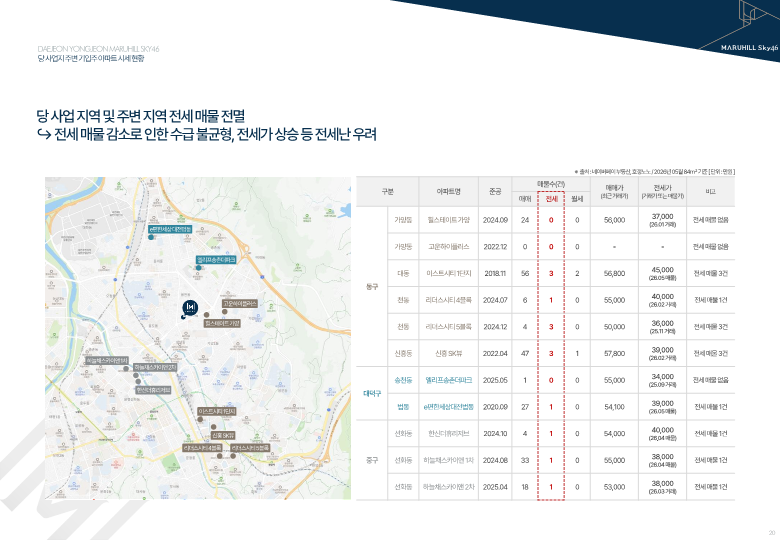Click the 송촌동 neighborhood cell
The width and height of the screenshot is (780, 540).
tap(403, 380)
